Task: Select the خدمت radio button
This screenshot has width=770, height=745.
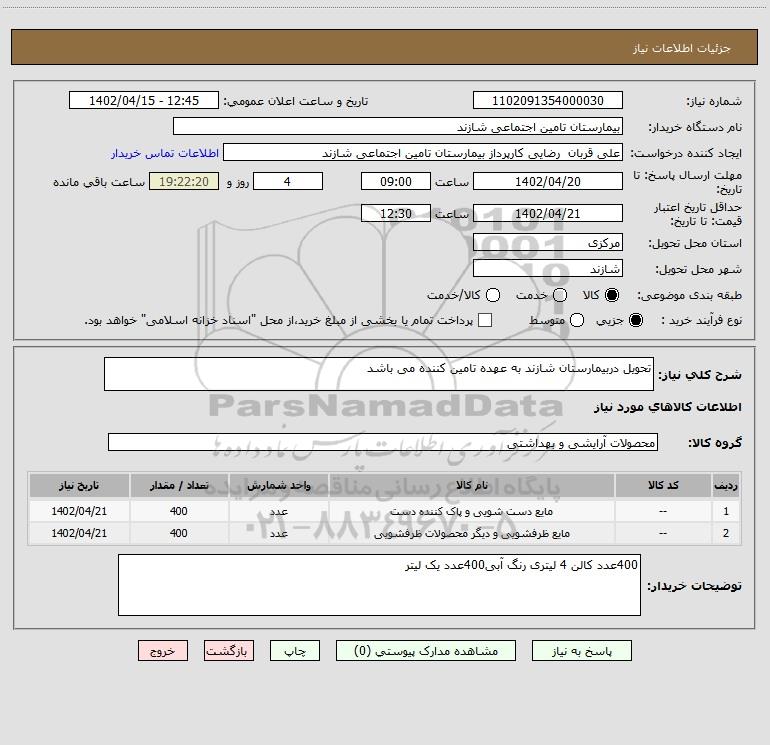Action: point(560,295)
